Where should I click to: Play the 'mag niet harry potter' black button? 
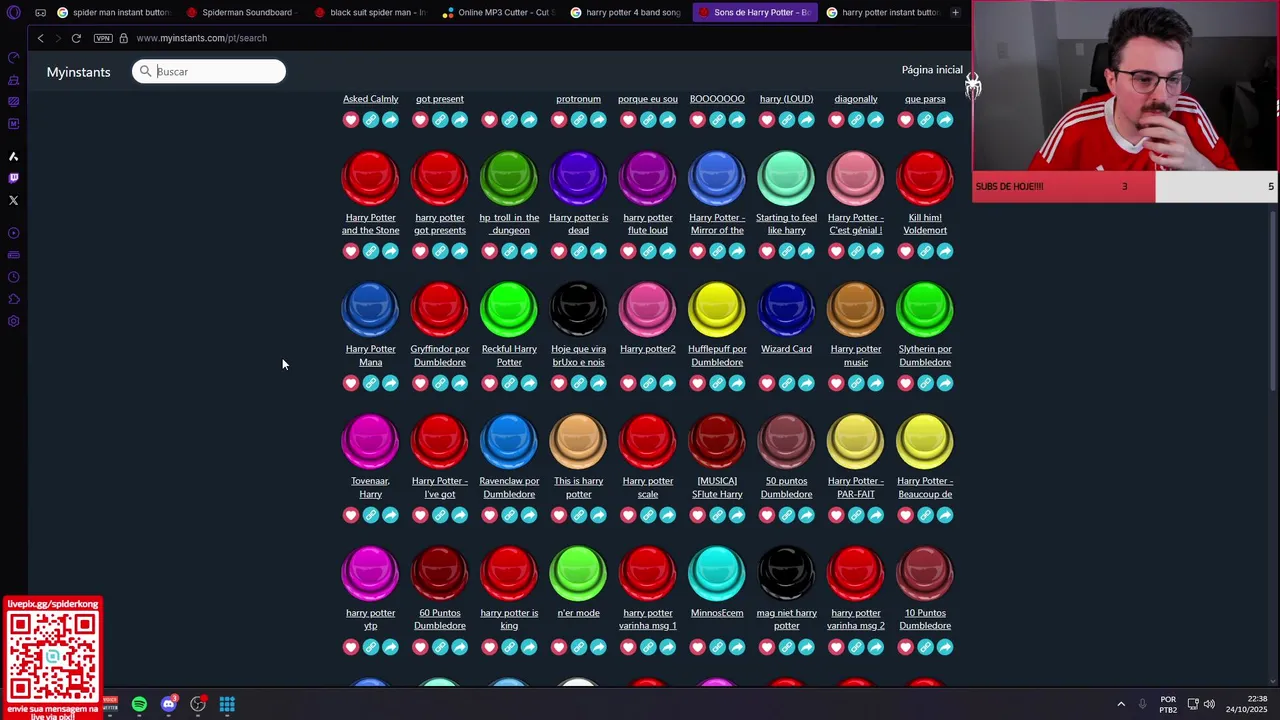[x=786, y=573]
